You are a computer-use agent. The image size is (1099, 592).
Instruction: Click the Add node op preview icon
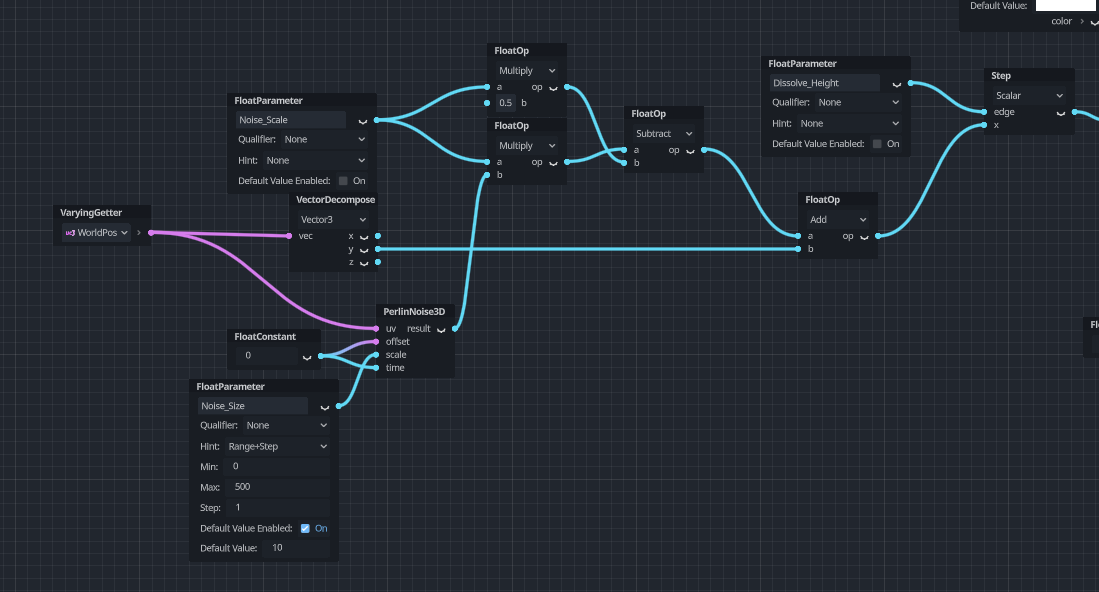[x=862, y=237]
